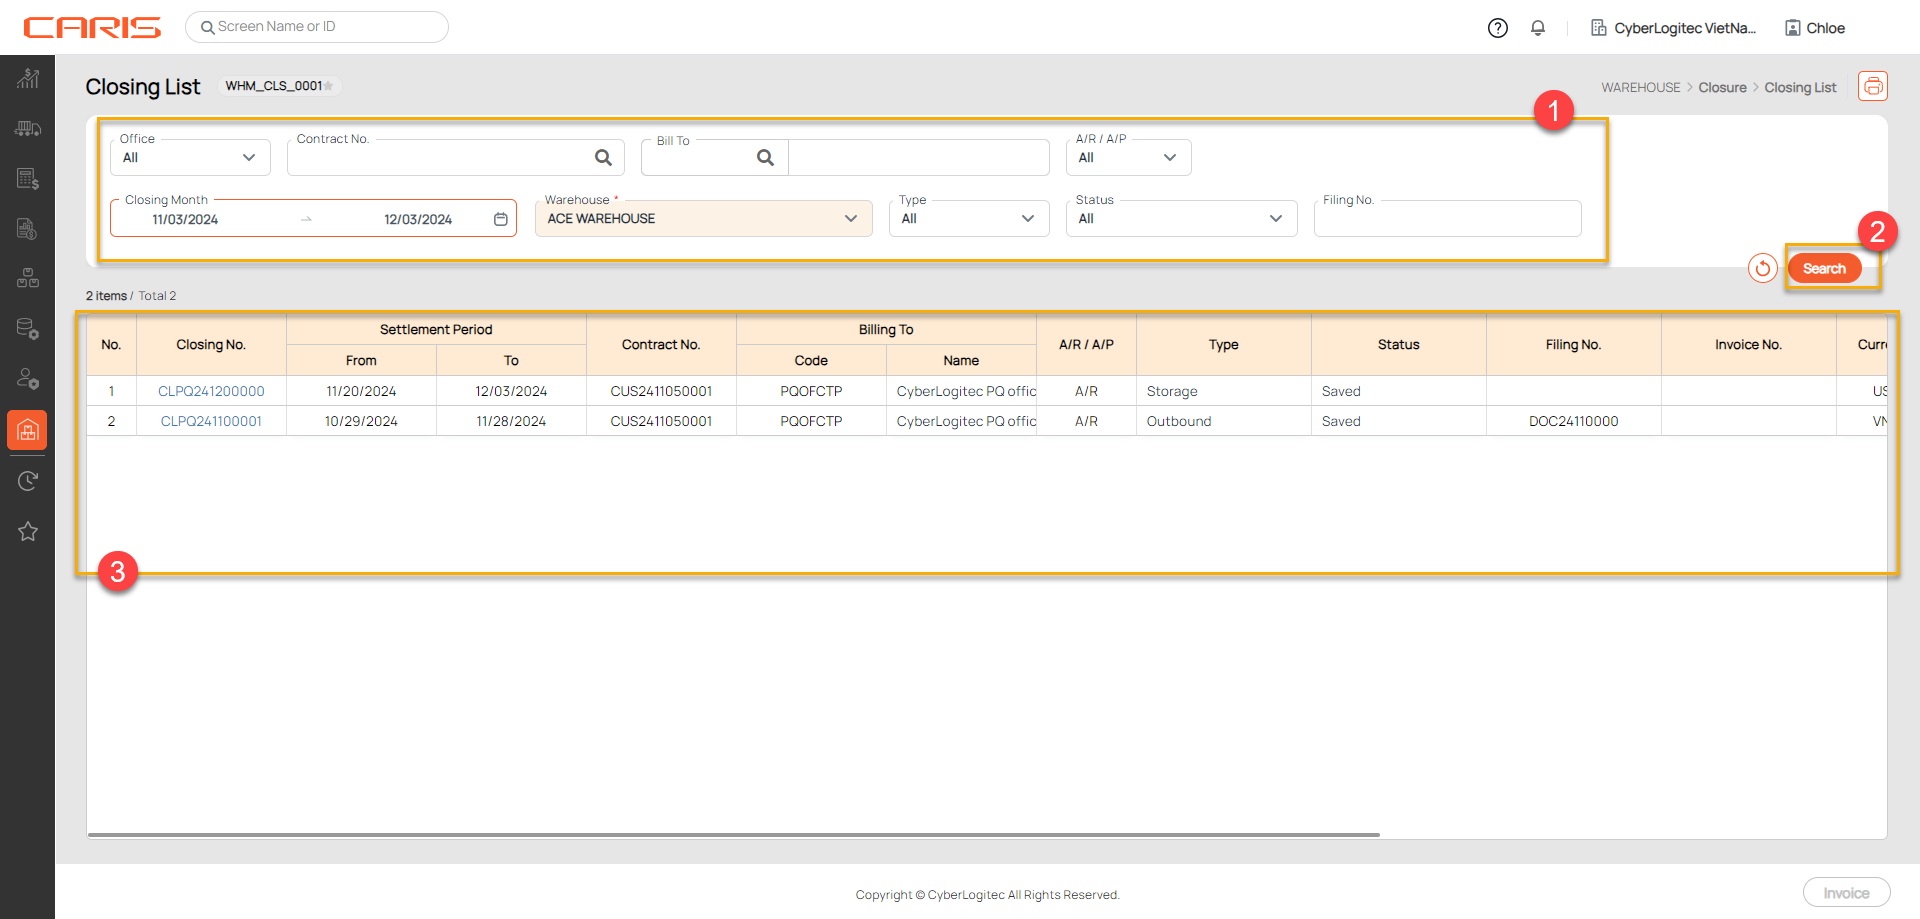This screenshot has height=919, width=1920.
Task: Click the help question mark icon
Action: 1497,28
